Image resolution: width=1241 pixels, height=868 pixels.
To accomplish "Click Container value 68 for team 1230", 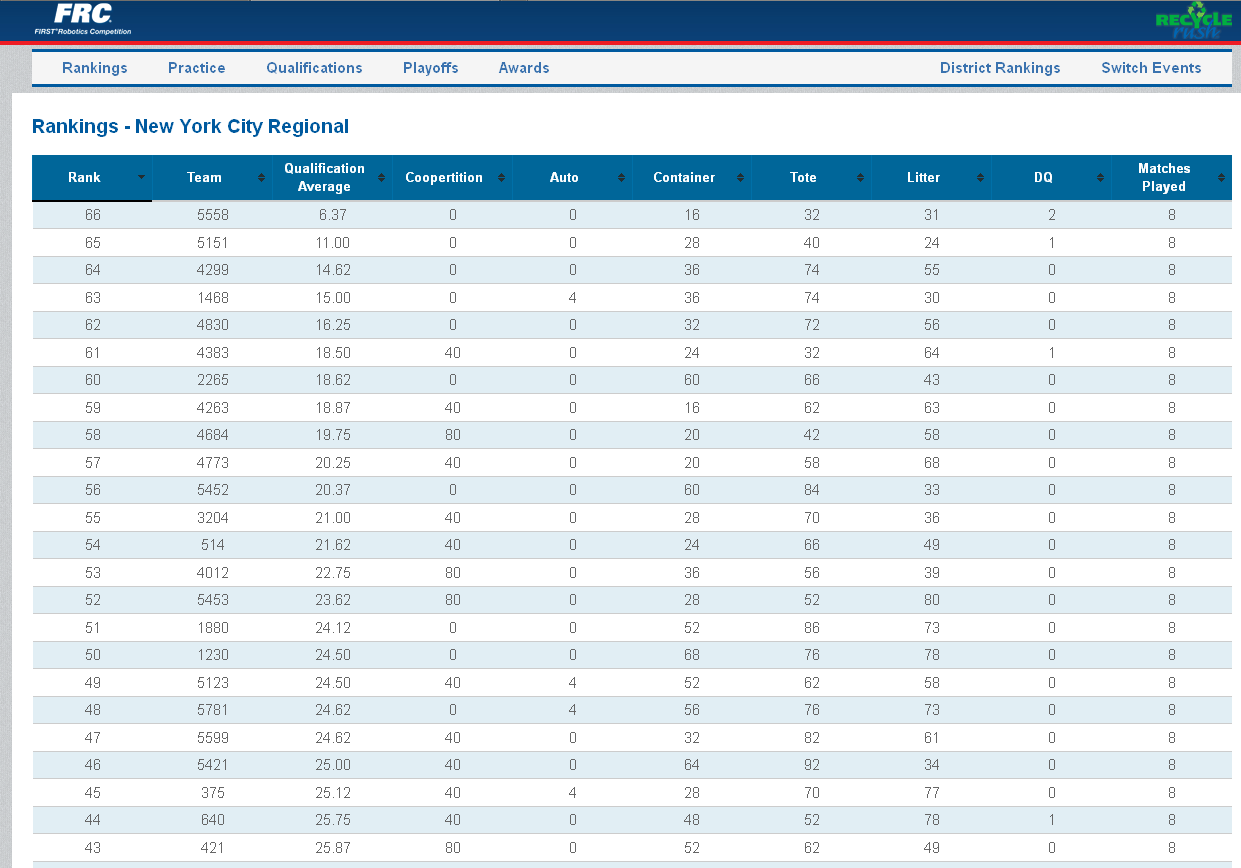I will (x=692, y=655).
